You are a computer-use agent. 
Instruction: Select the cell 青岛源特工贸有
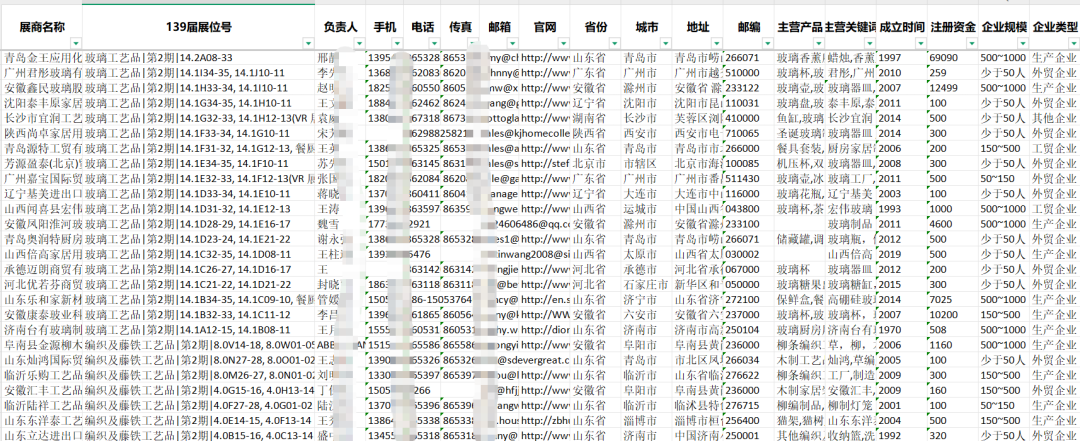coord(41,148)
